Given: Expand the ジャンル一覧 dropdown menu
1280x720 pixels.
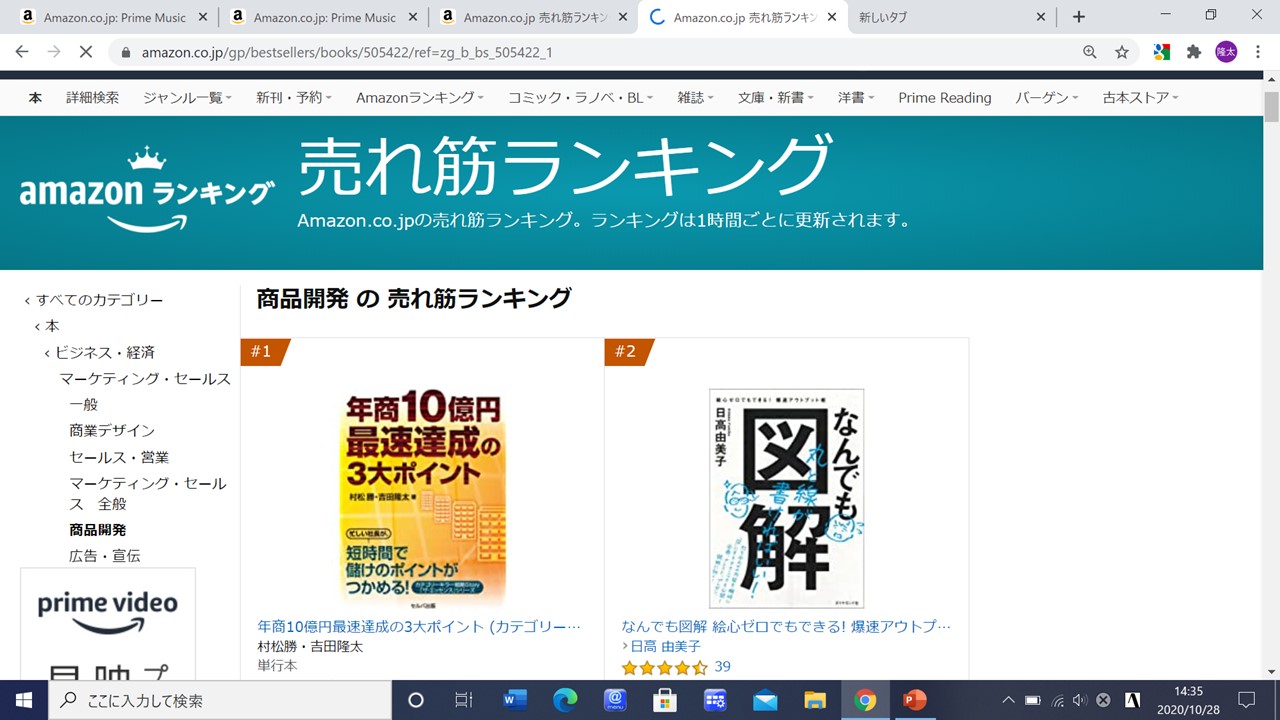Looking at the screenshot, I should (x=187, y=97).
